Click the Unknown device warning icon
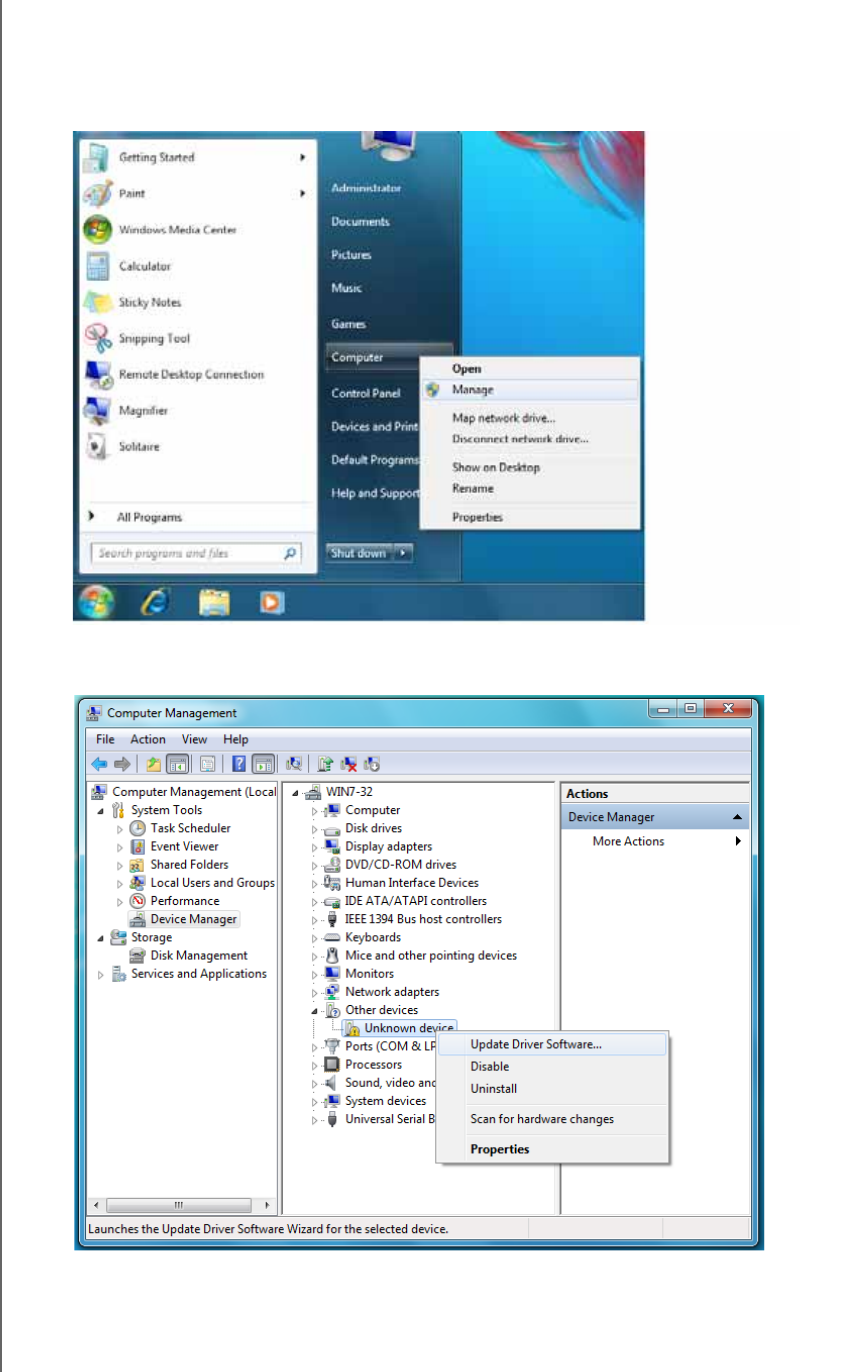This screenshot has width=849, height=1372. tap(352, 1028)
